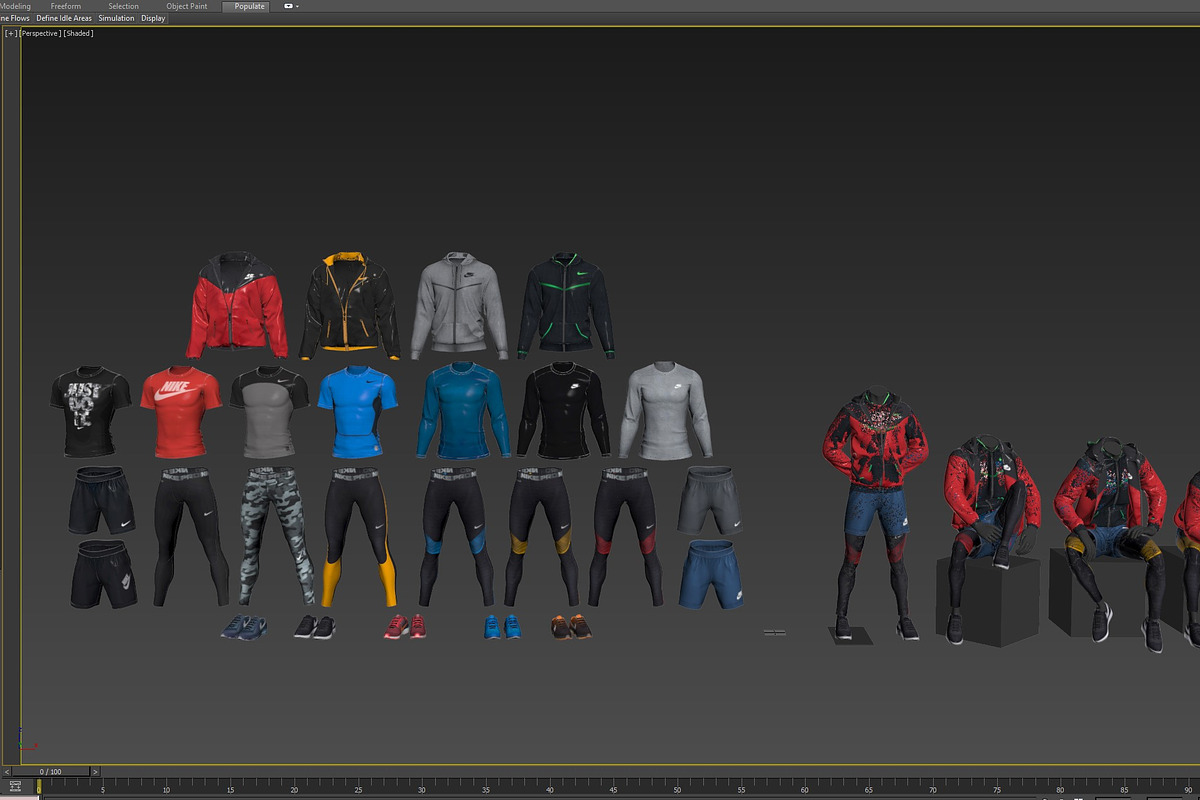
Task: Open the Shaded viewport shading menu
Action: (78, 33)
